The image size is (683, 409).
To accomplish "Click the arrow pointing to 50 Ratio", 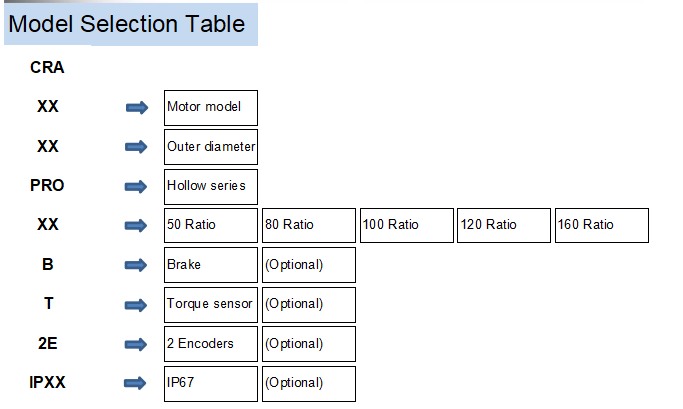I will click(136, 226).
